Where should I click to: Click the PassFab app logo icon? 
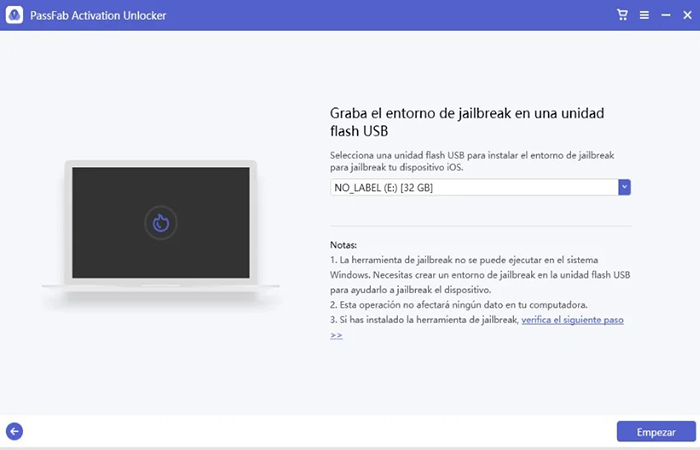(14, 15)
